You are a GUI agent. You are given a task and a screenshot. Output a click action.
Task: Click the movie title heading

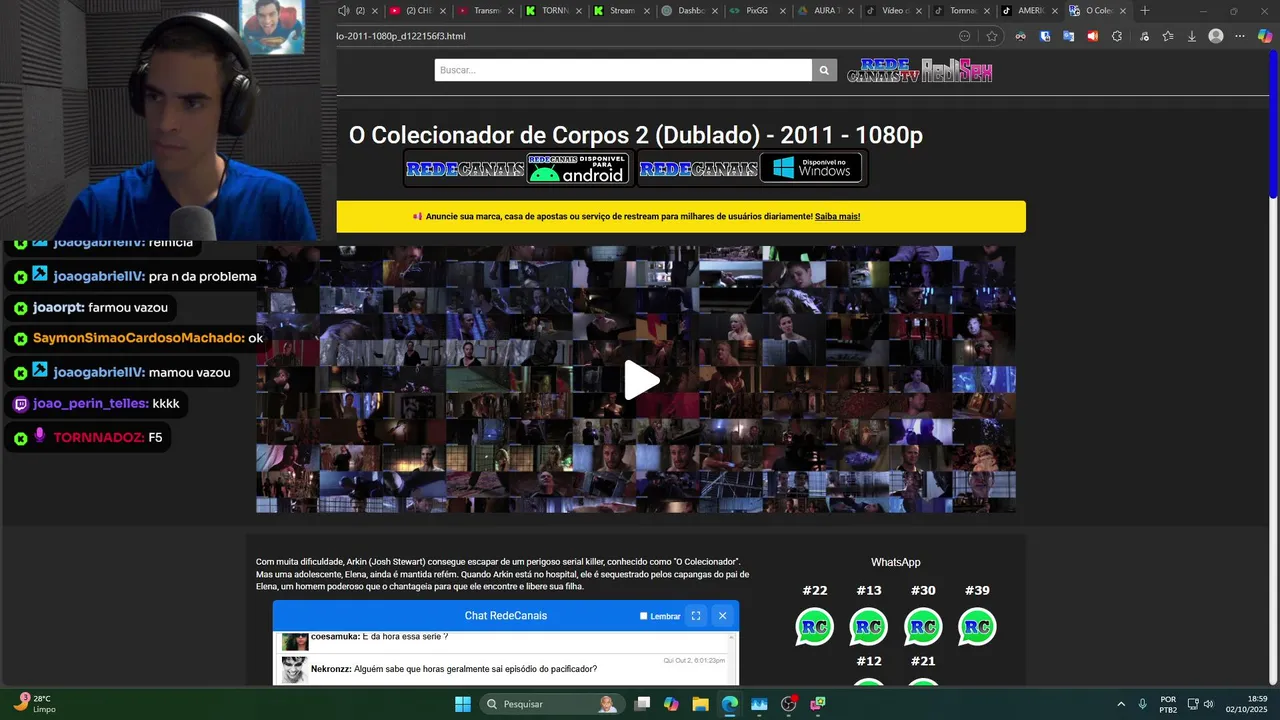coord(636,135)
